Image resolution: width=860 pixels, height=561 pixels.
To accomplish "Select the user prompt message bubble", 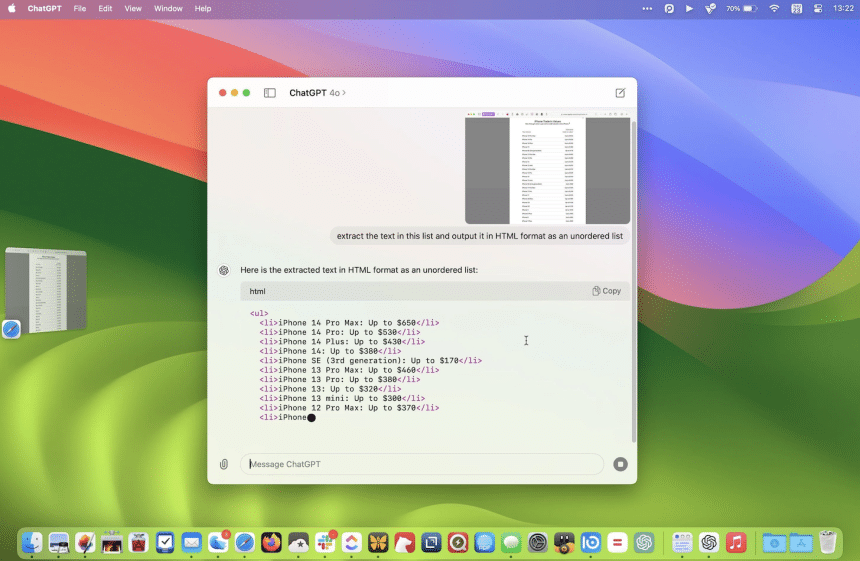I will click(479, 236).
